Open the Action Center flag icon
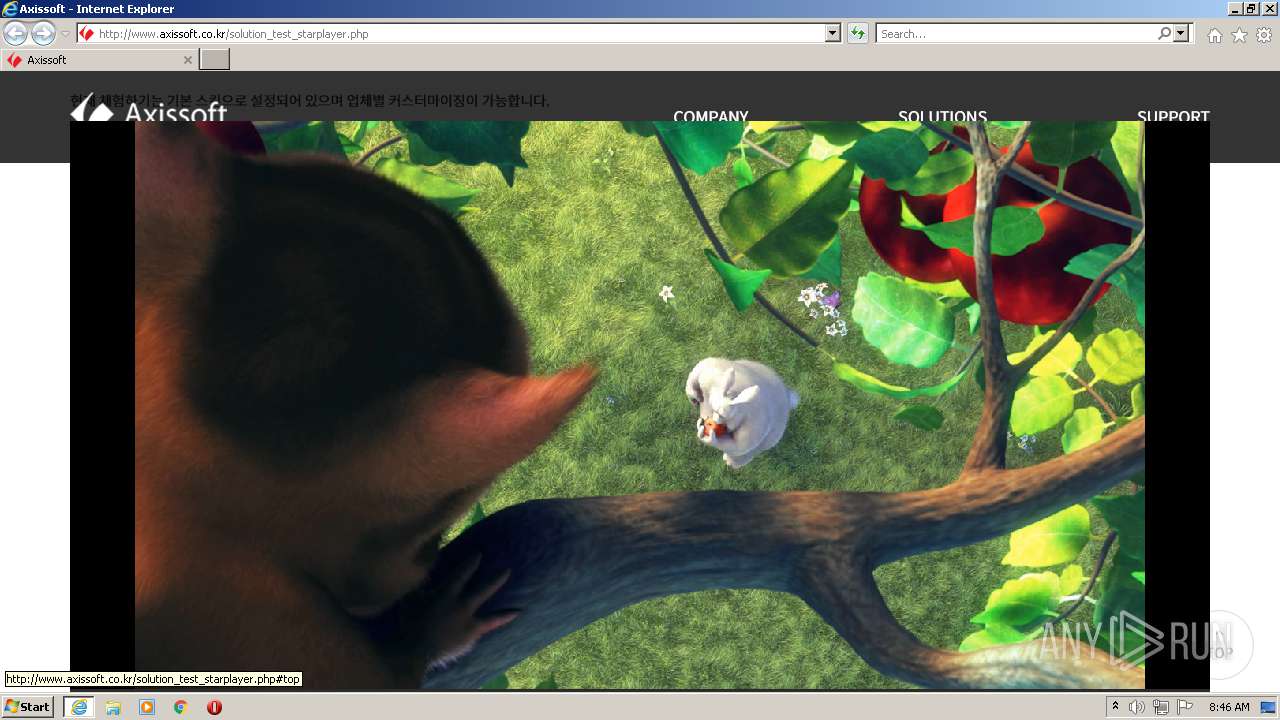This screenshot has height=720, width=1280. click(x=1185, y=707)
